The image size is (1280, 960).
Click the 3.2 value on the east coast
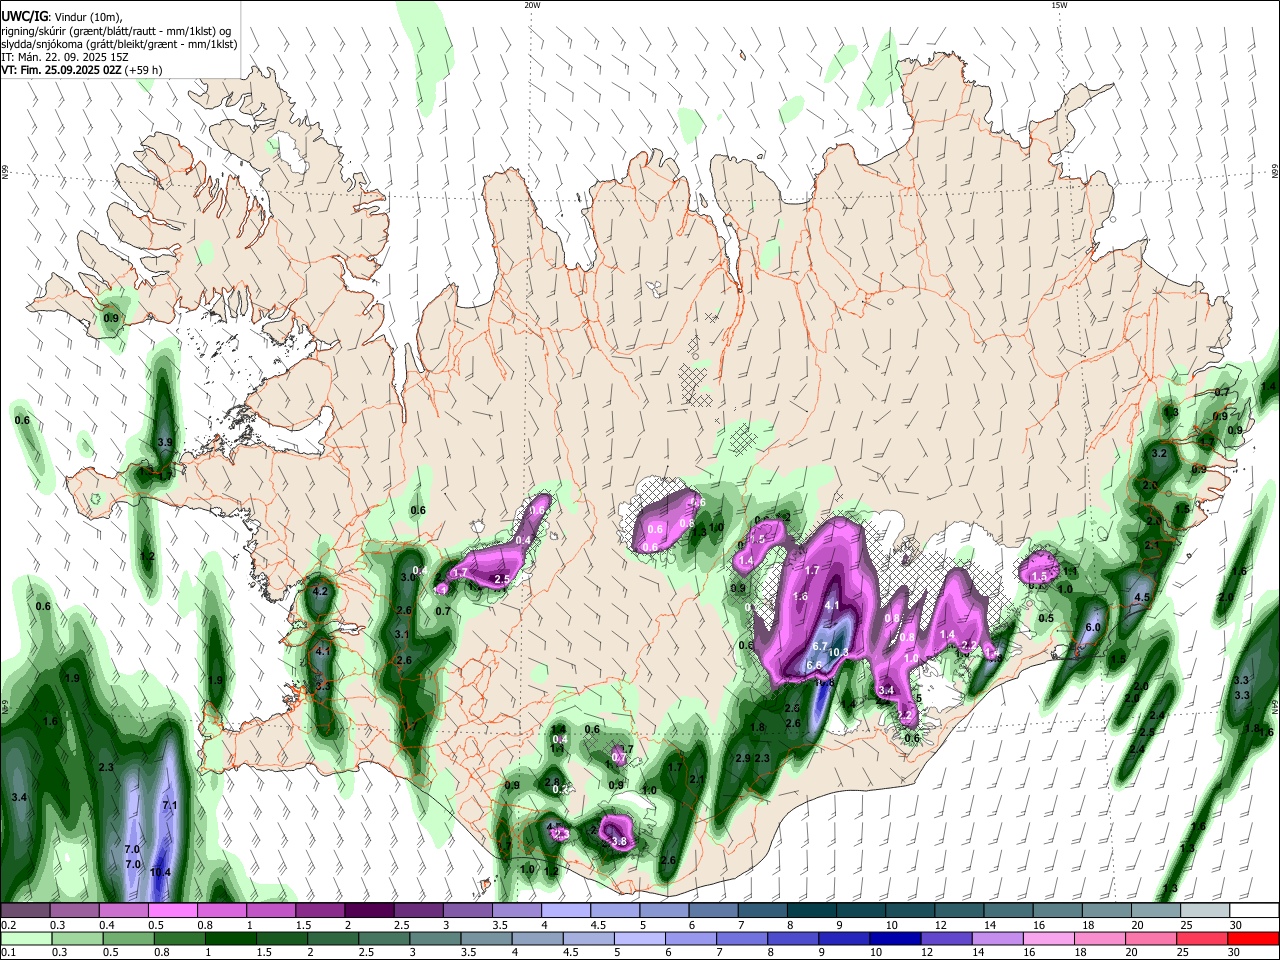1160,454
